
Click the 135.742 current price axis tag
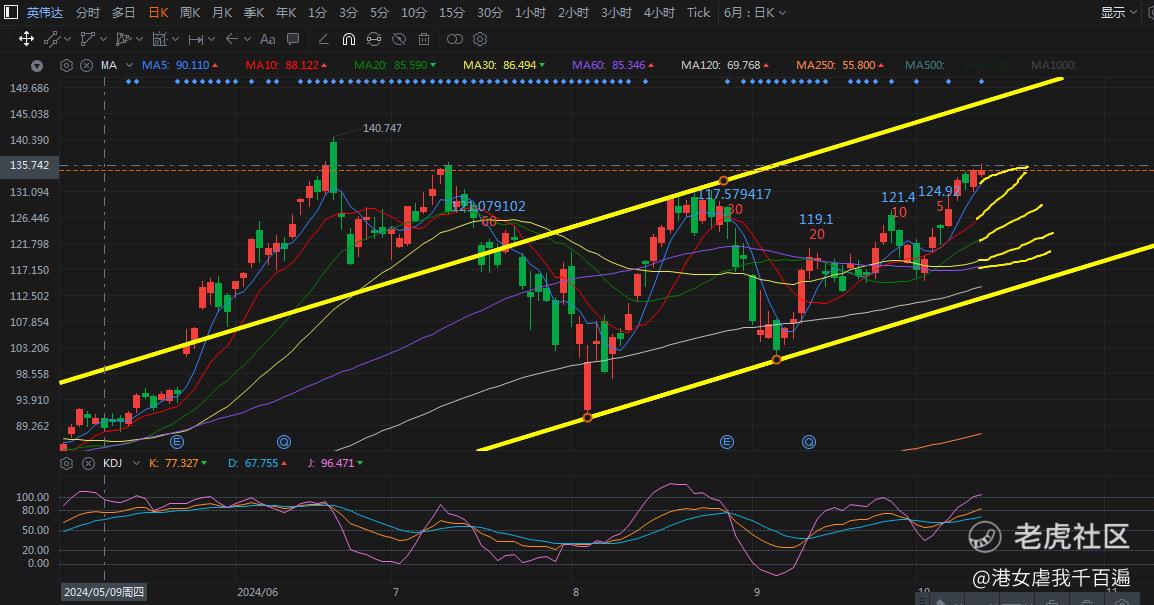click(29, 166)
